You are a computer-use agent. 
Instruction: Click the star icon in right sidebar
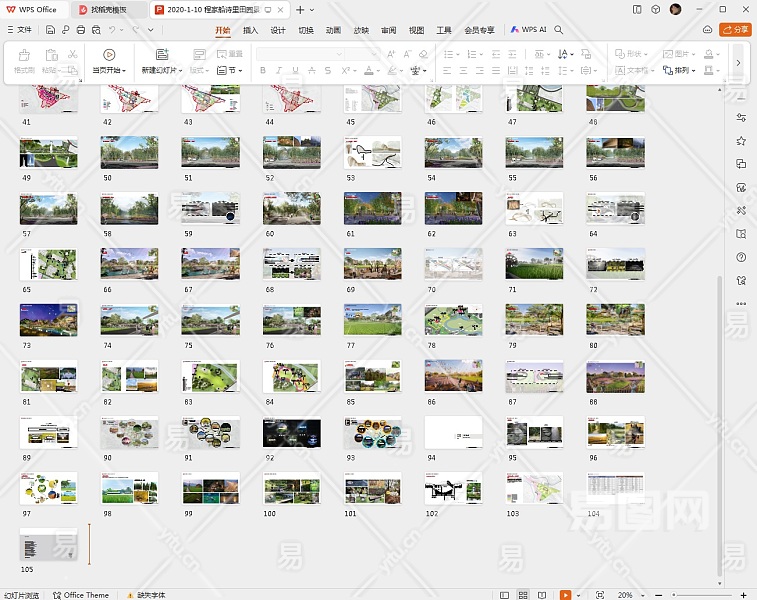[741, 141]
